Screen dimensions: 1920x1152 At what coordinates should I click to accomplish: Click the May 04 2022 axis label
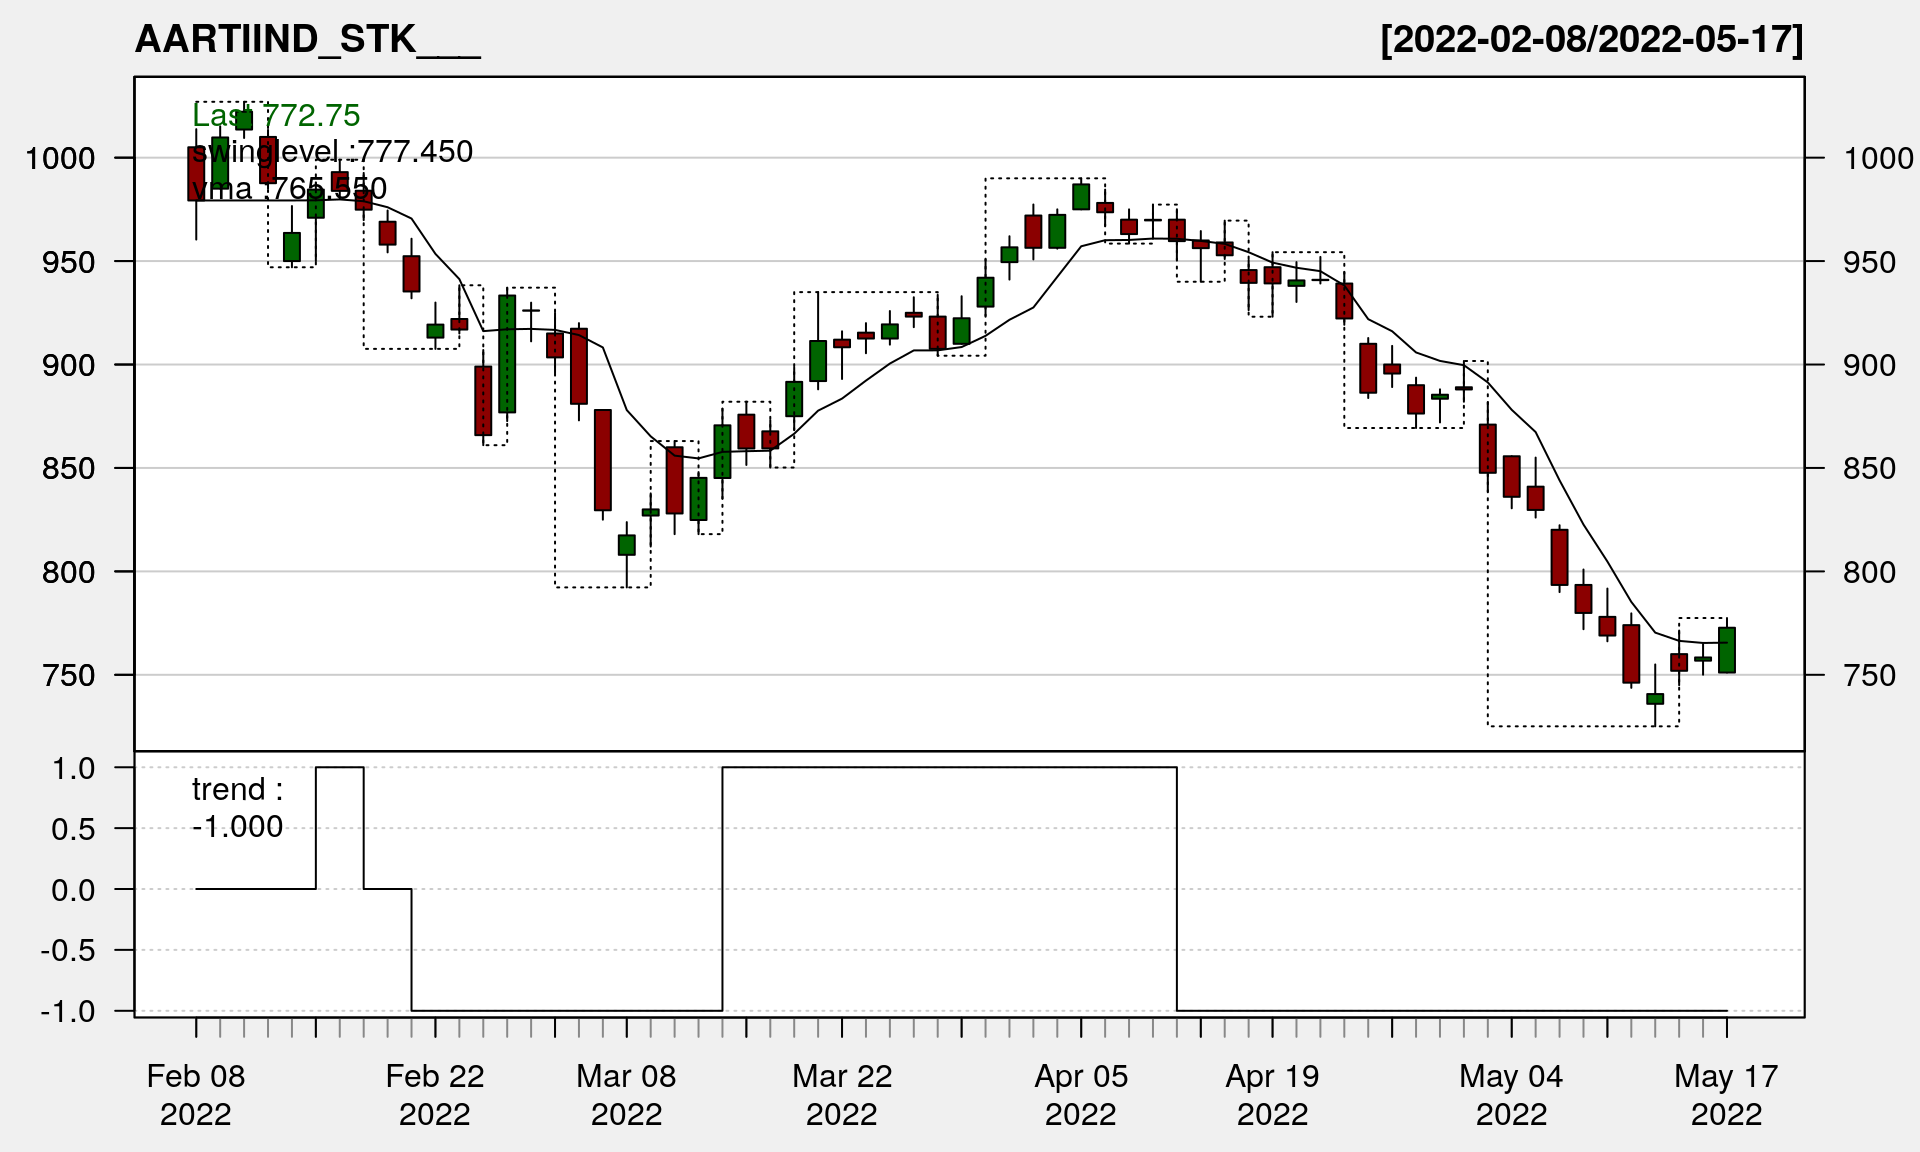(1511, 1095)
